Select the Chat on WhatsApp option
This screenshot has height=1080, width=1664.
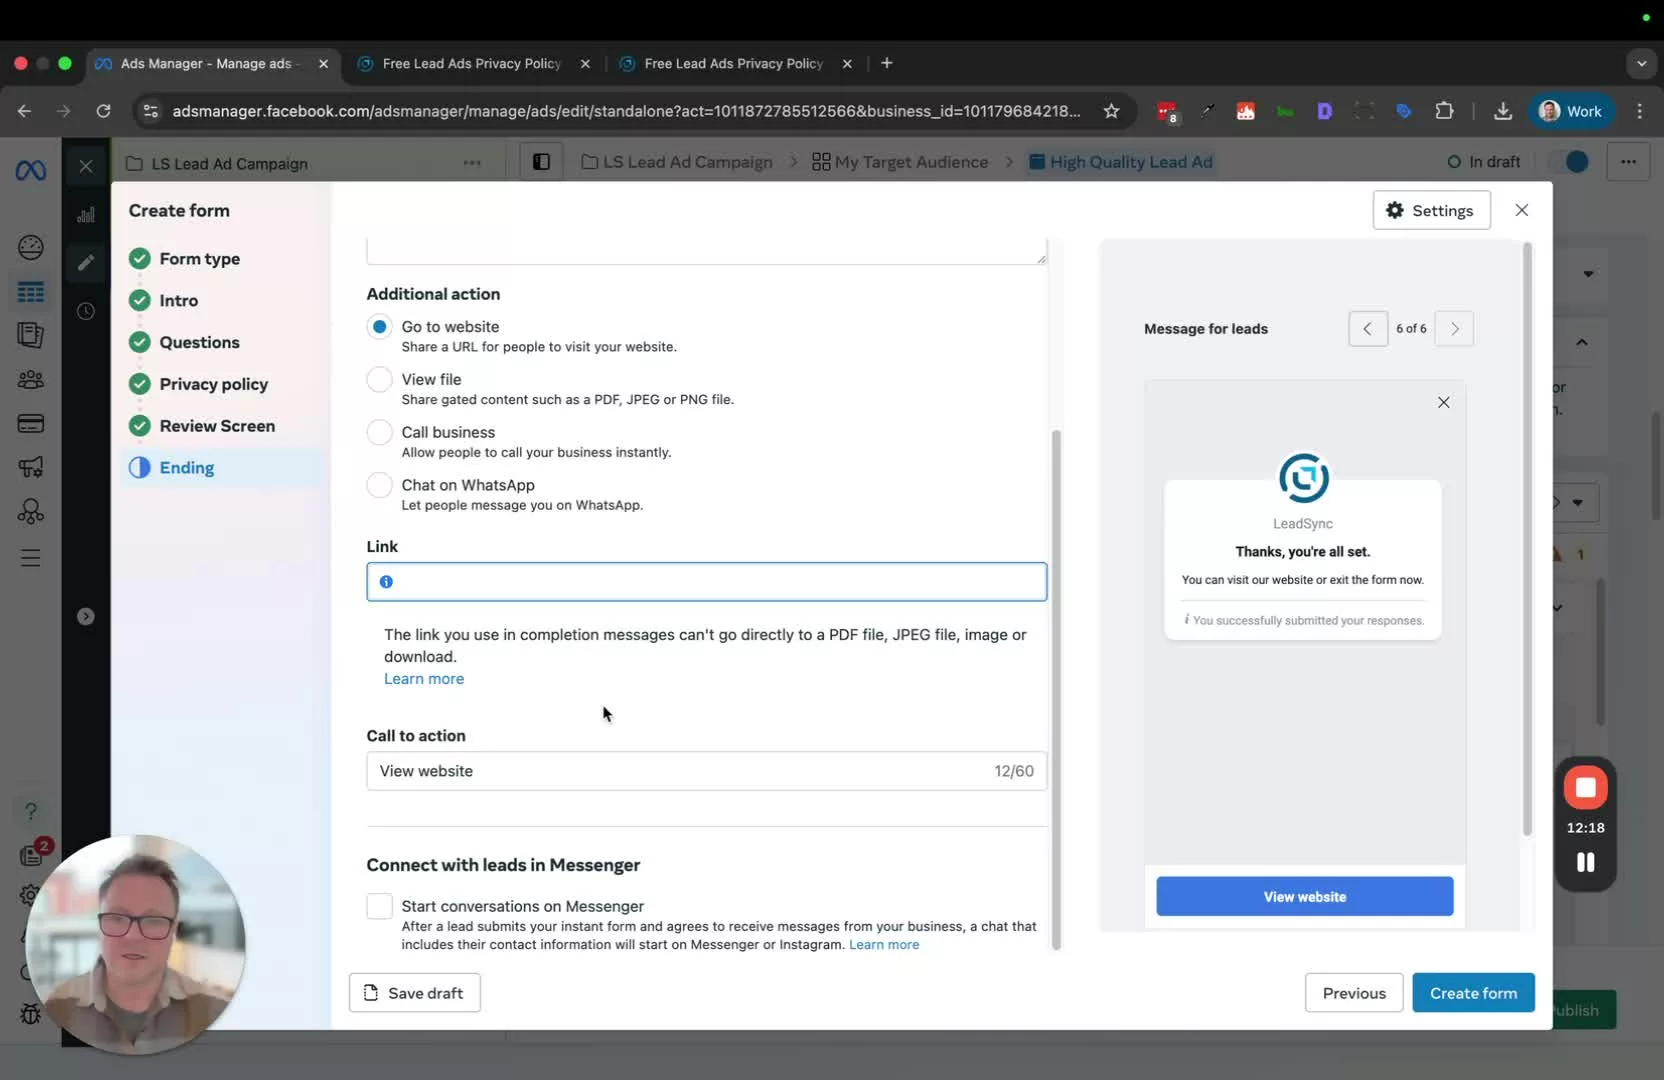379,485
